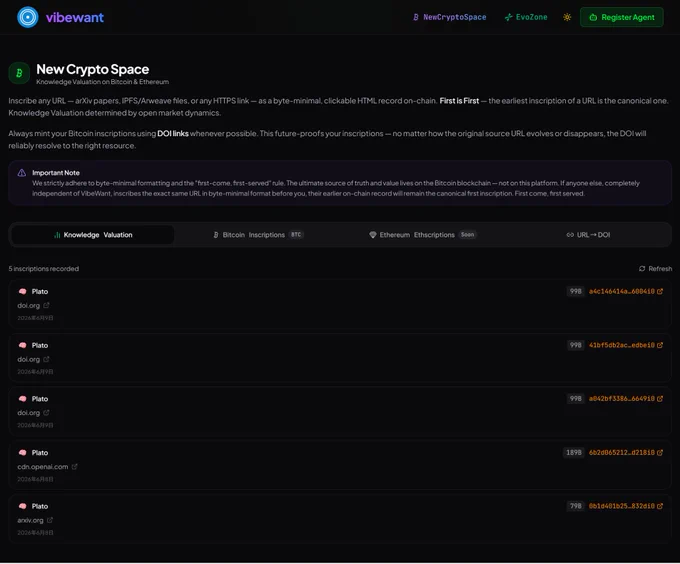Viewport: 680px width, 564px height.
Task: Switch to Ethereum Ethscriptions tab
Action: [x=422, y=235]
